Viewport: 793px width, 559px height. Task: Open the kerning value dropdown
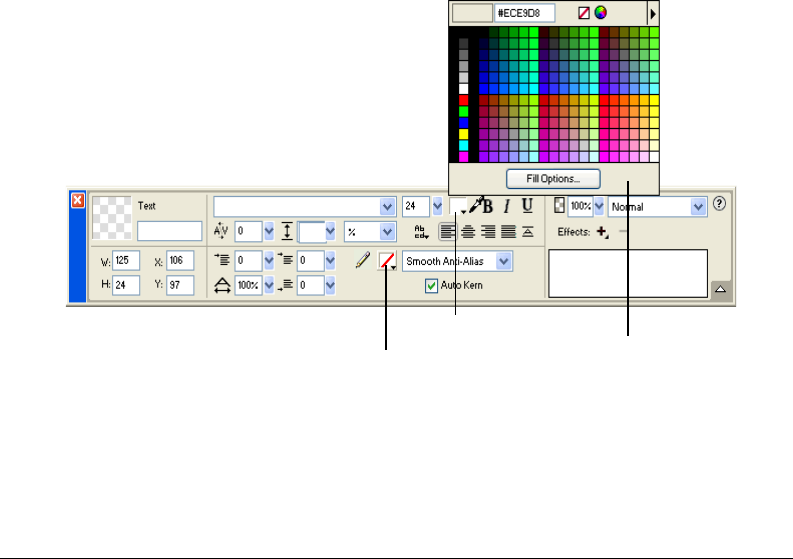point(269,232)
